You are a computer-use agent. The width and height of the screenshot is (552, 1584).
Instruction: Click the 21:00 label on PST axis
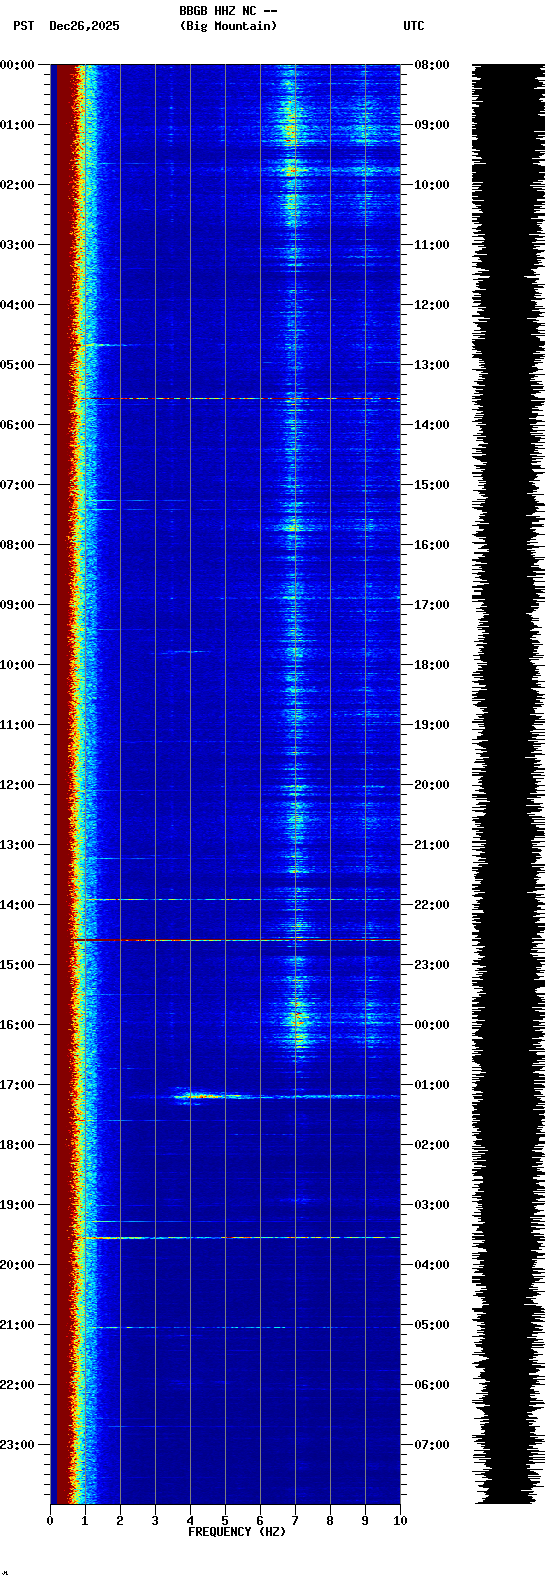(18, 1325)
